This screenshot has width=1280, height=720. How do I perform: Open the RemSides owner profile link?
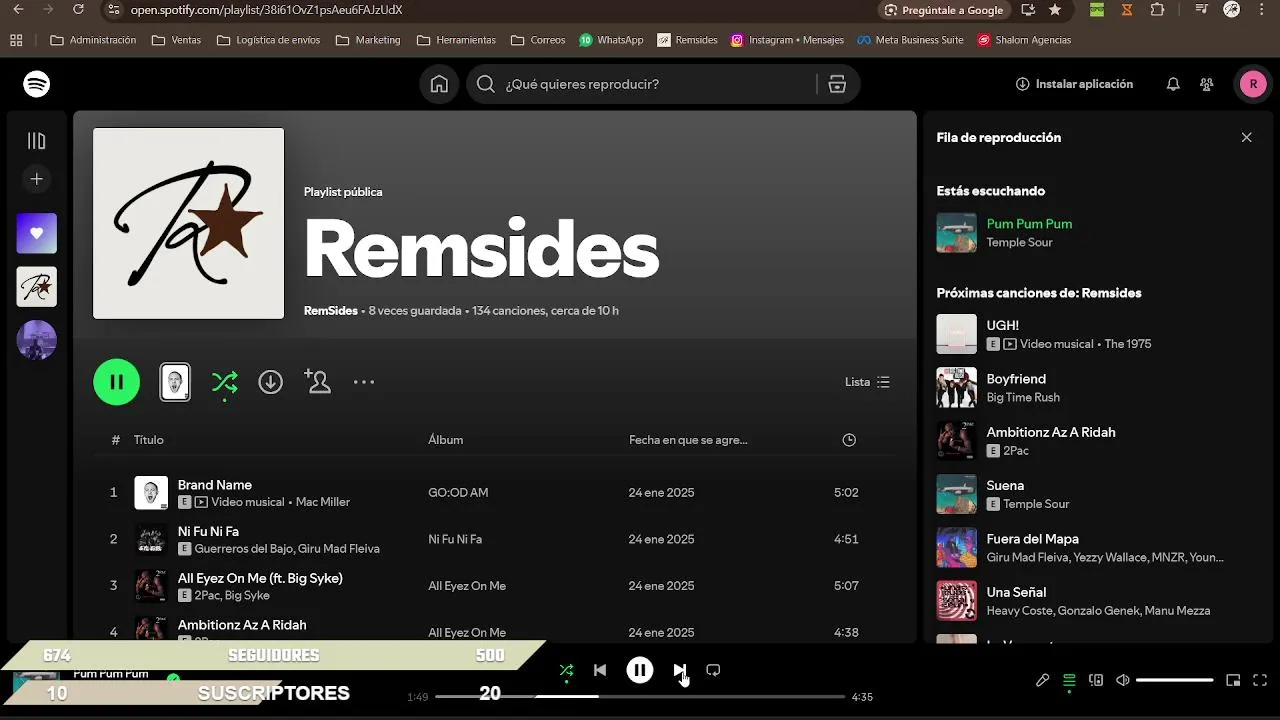point(331,311)
